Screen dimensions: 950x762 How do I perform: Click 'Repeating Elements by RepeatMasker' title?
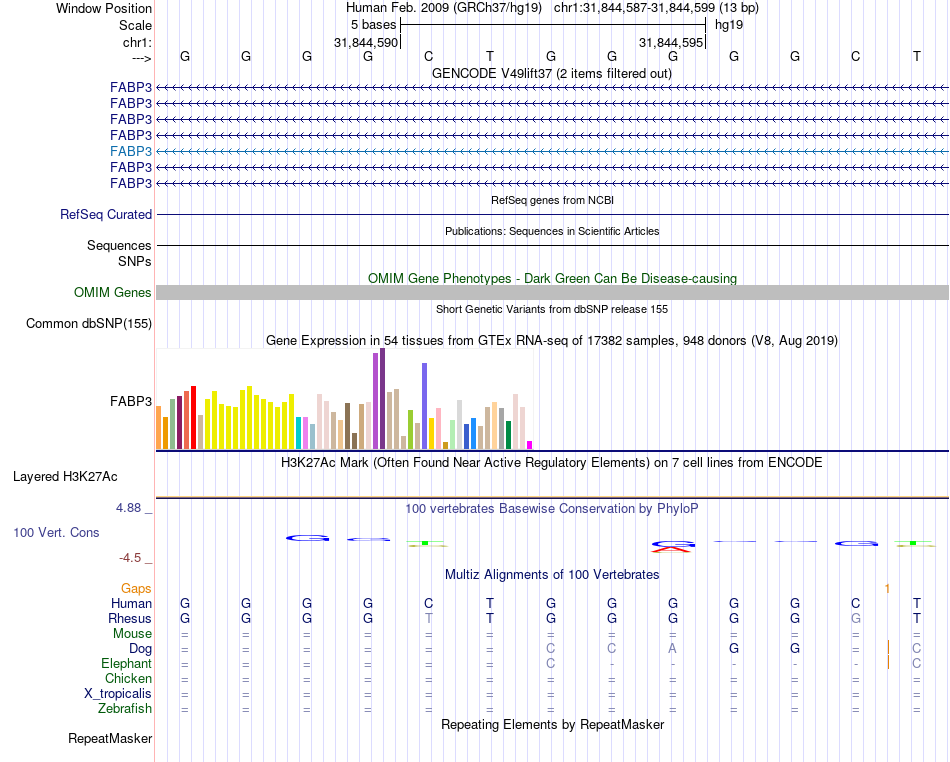point(553,725)
